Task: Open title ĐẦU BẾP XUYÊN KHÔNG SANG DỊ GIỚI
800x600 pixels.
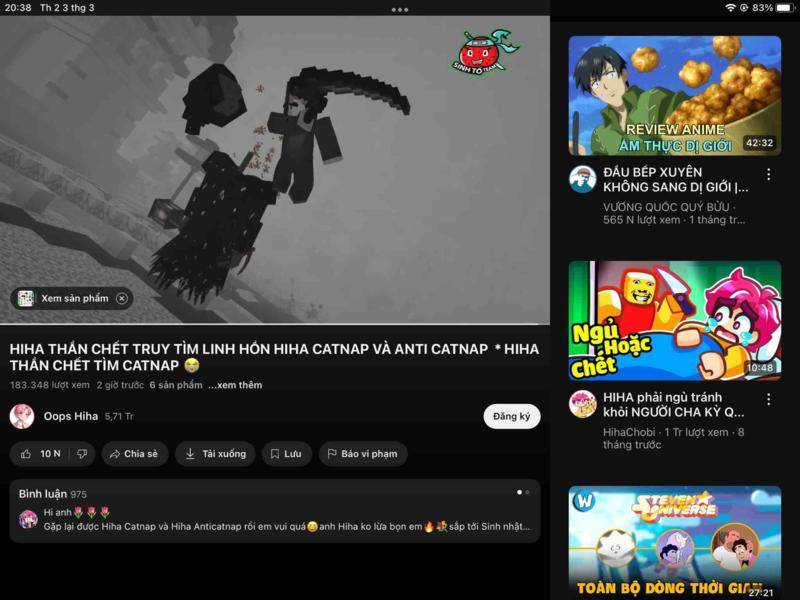Action: point(676,180)
